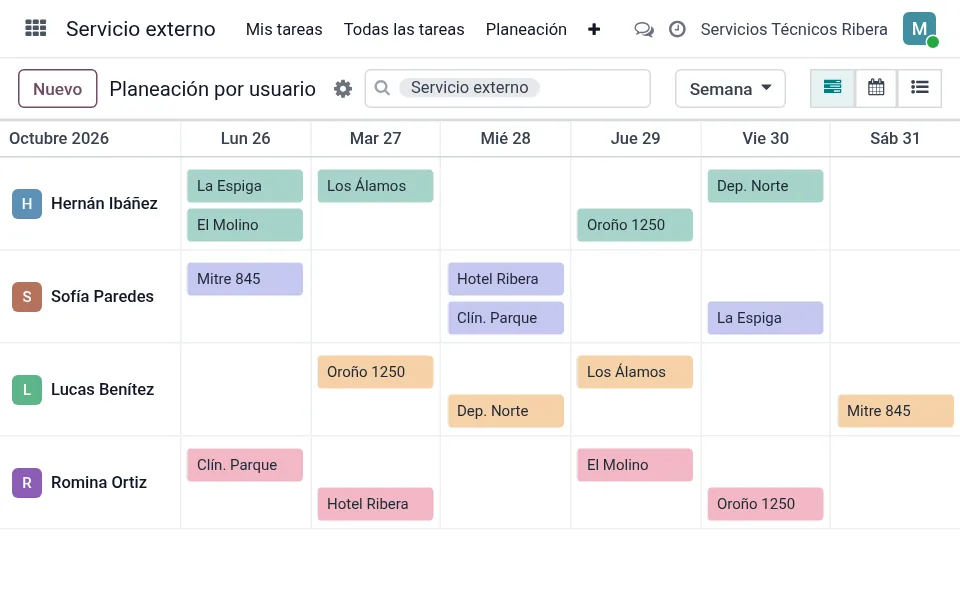
Task: Open Sofía's Clín. Parque task on Wednesday
Action: pyautogui.click(x=506, y=318)
